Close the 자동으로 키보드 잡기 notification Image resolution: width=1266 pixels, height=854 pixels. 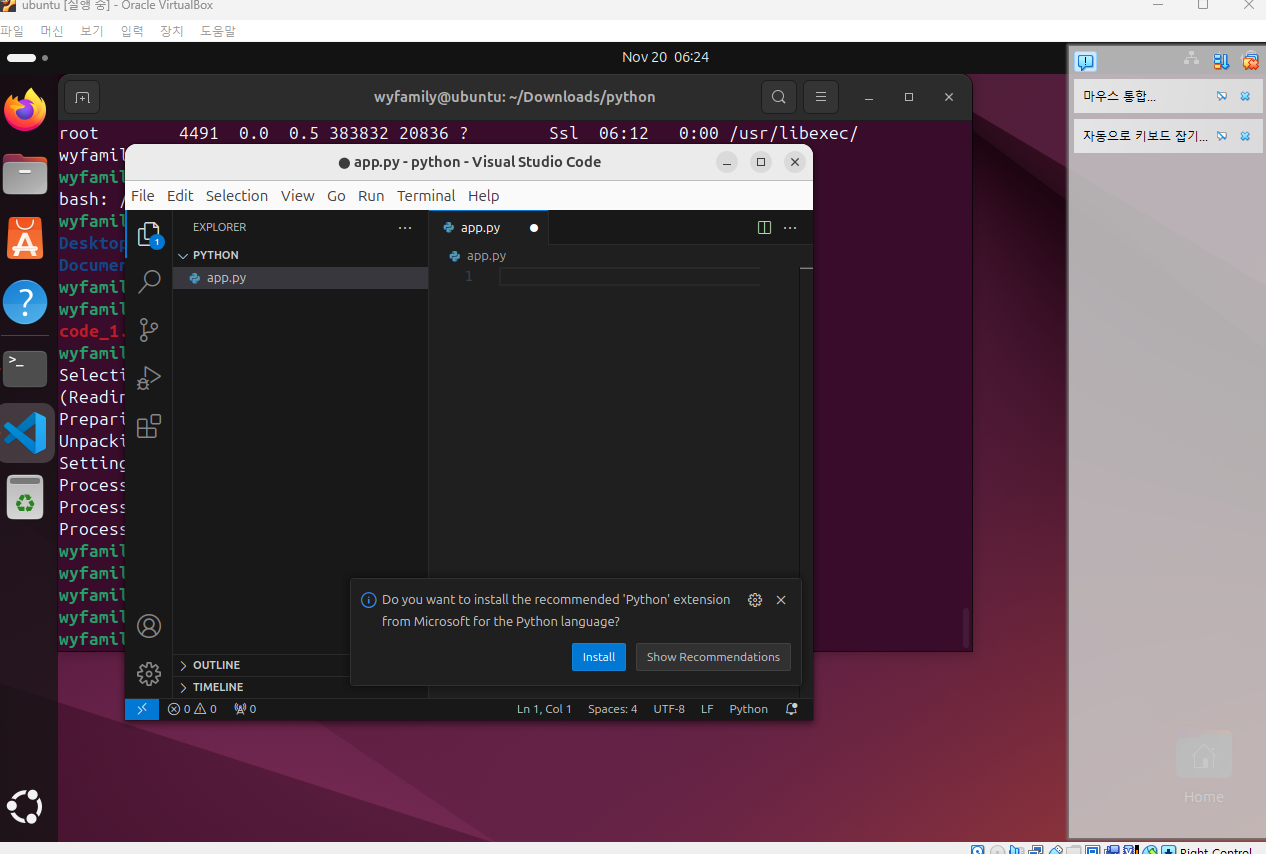[1245, 135]
